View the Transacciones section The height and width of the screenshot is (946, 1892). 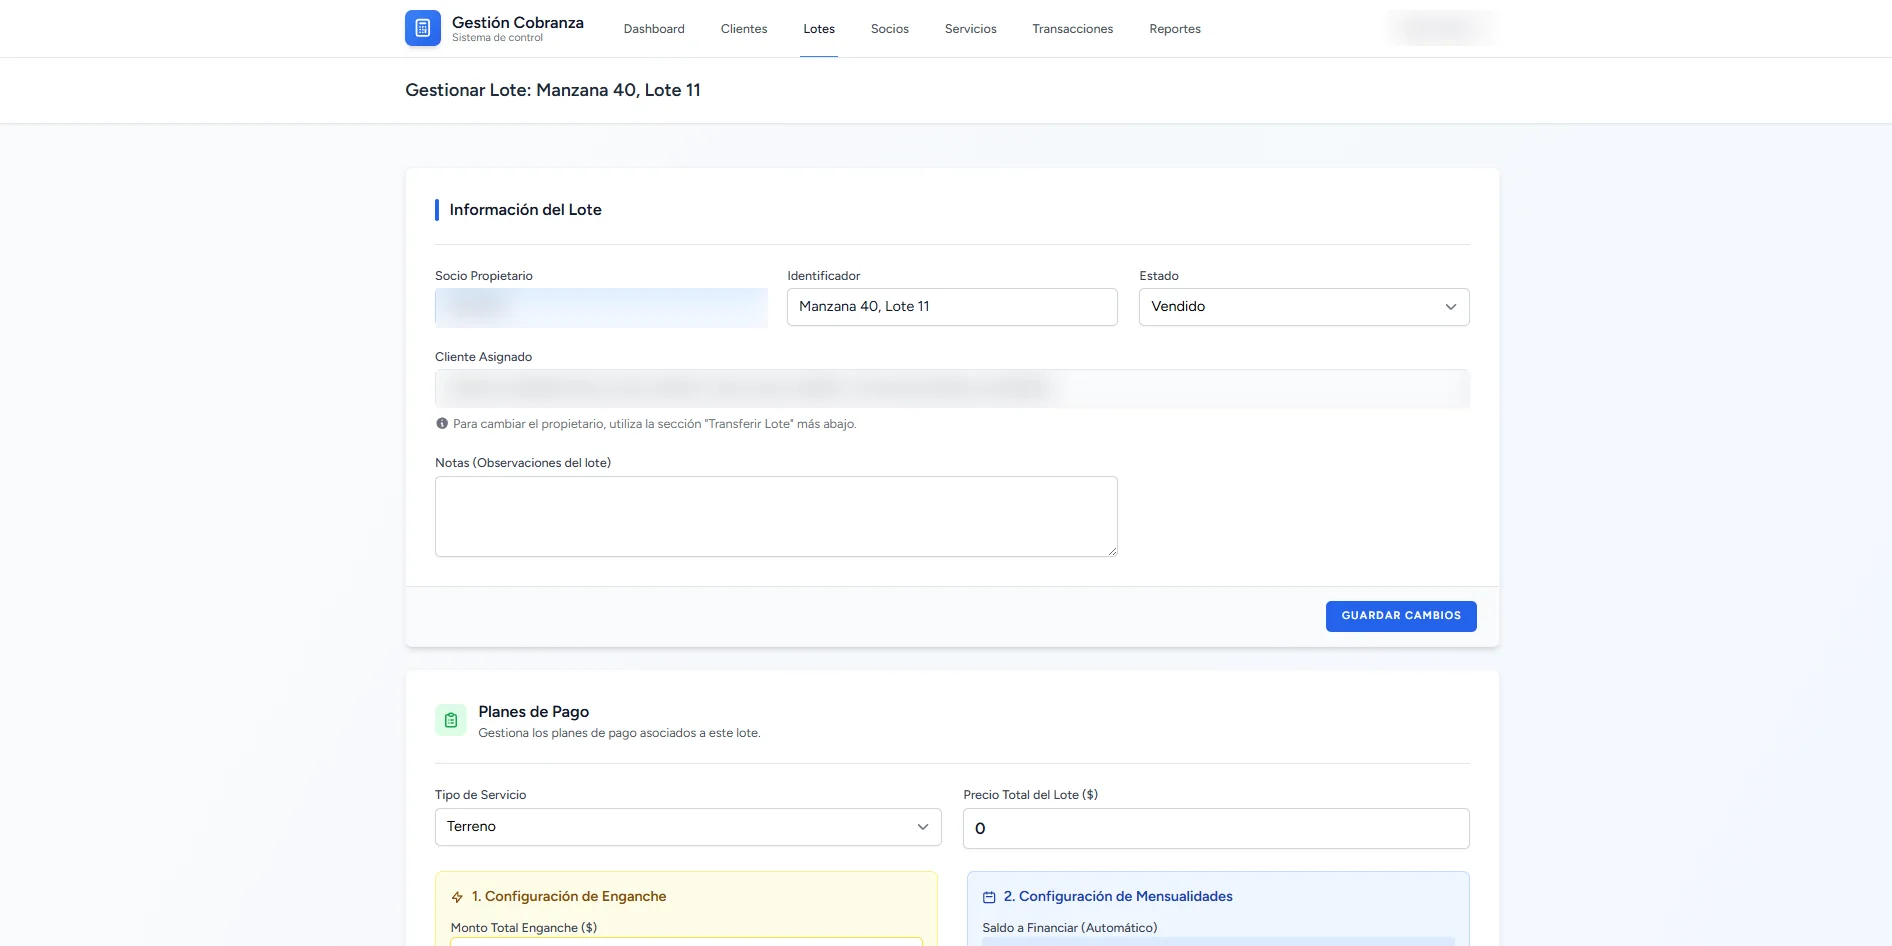click(1073, 29)
